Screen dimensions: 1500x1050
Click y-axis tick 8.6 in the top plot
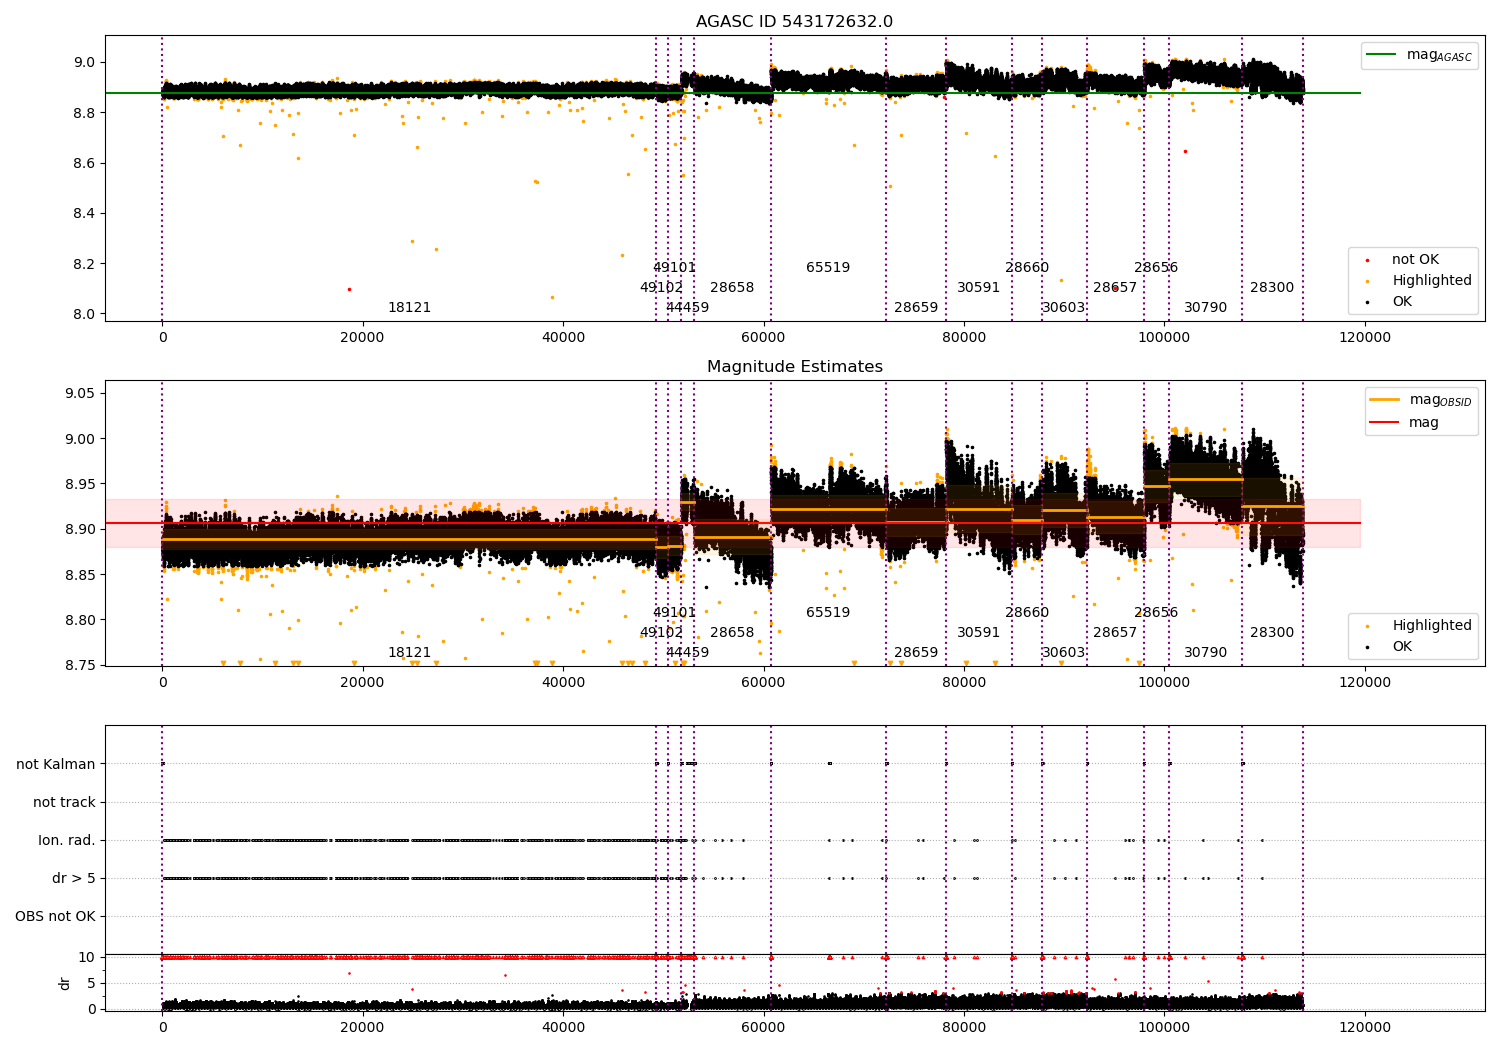coord(84,163)
